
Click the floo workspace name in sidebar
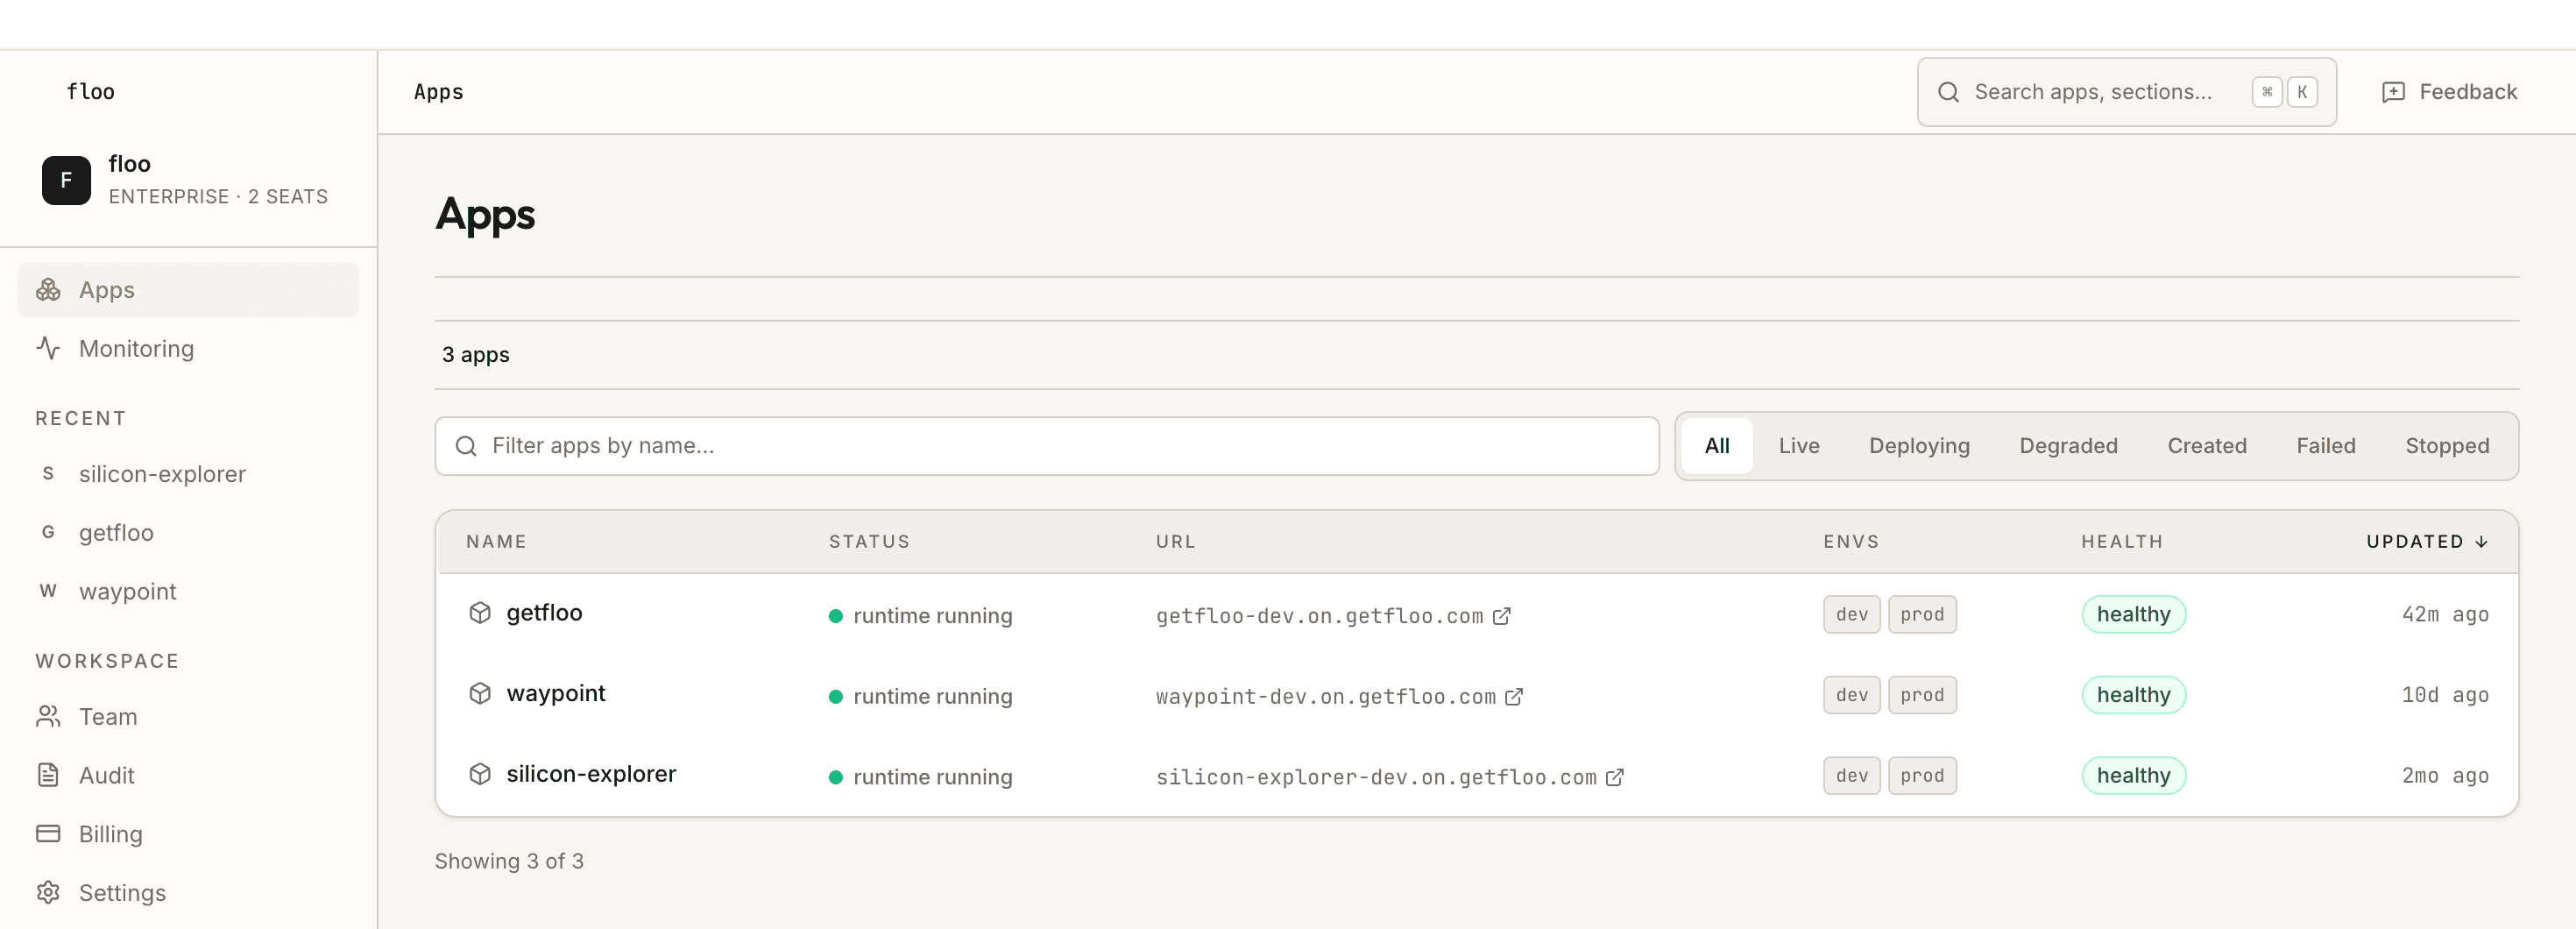click(x=130, y=163)
